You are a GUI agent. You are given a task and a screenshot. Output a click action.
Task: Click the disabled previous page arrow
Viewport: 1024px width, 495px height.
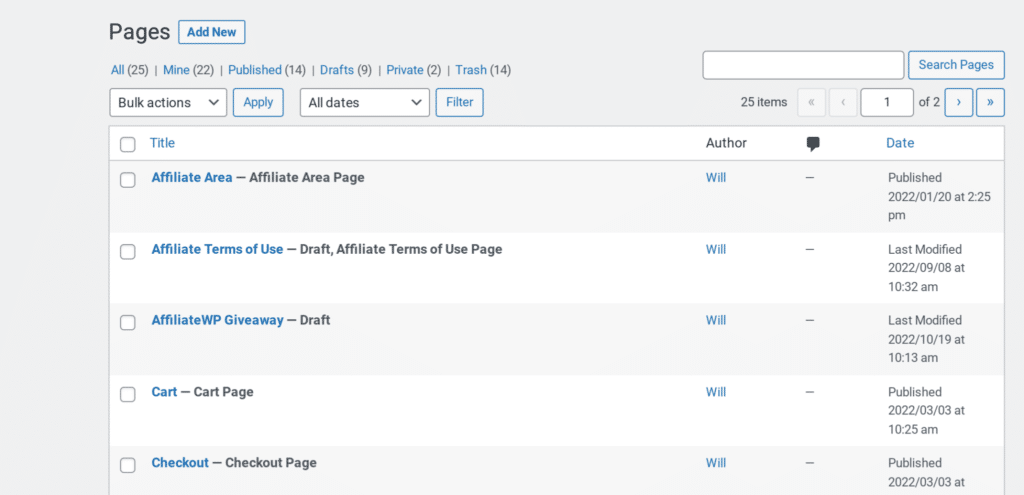tap(843, 103)
